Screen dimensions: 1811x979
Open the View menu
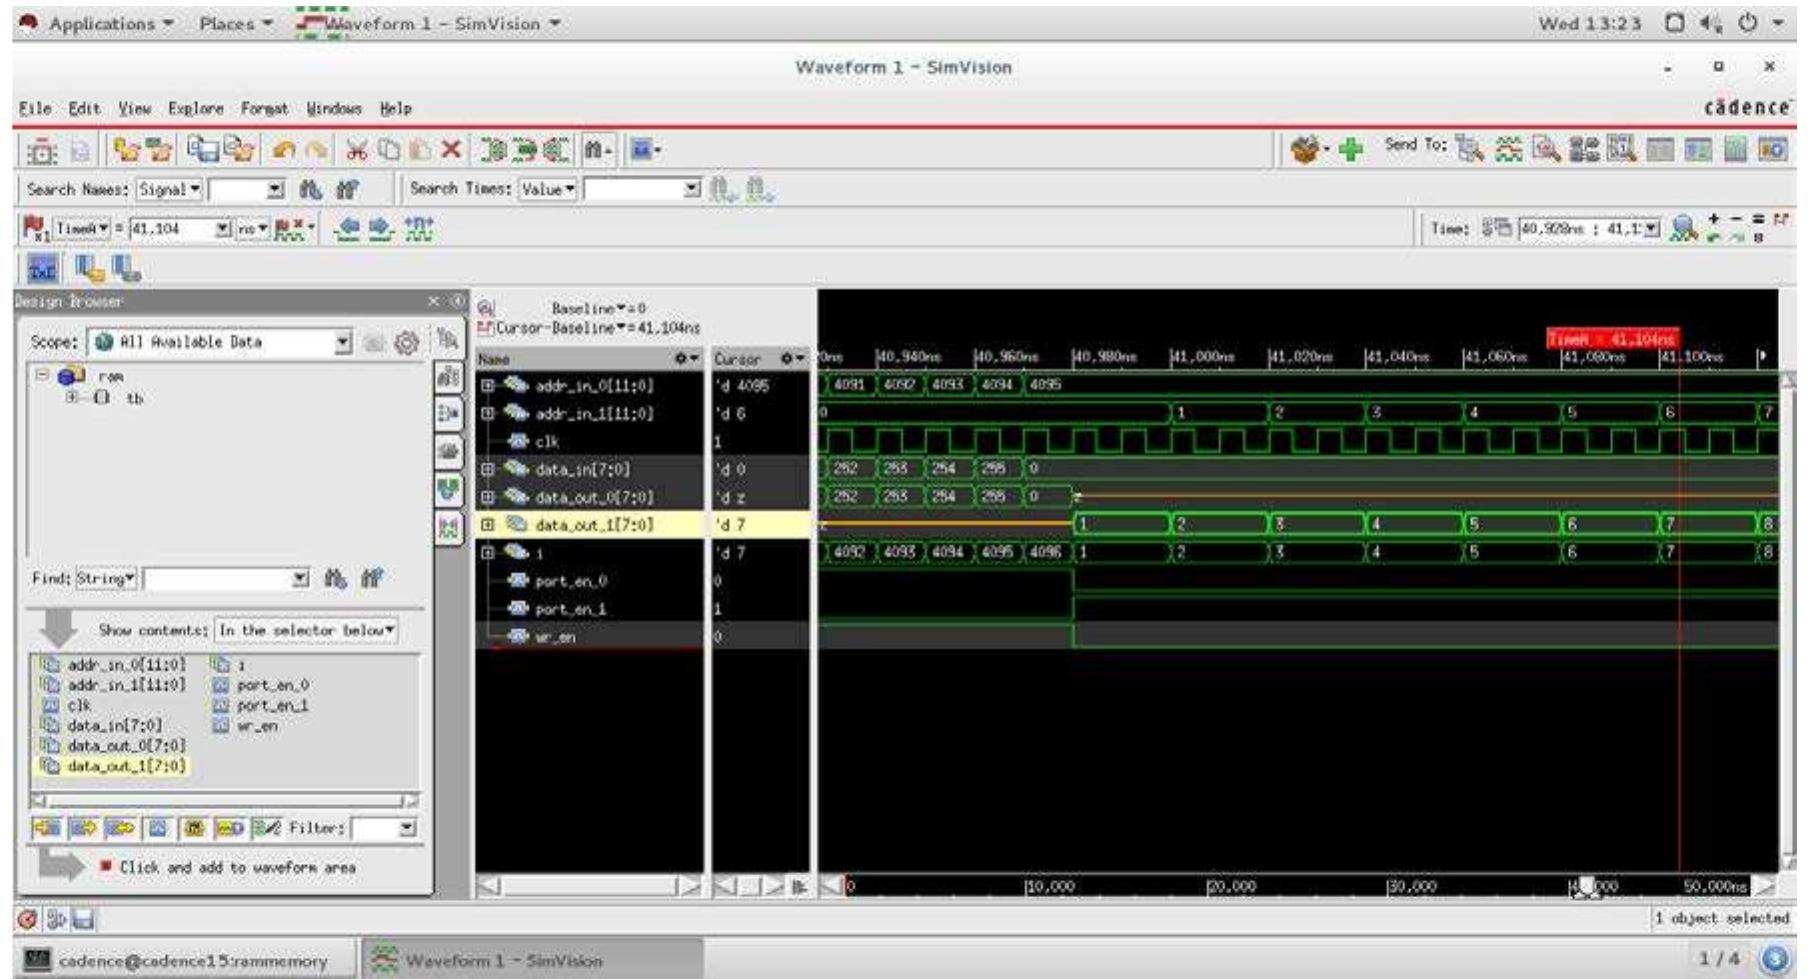(134, 108)
